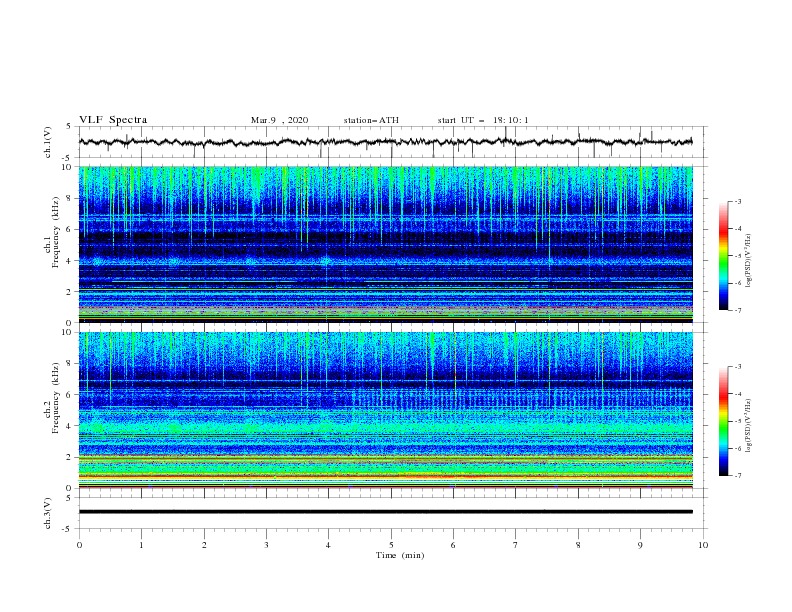Click the "3" tick on the Time axis
This screenshot has width=792, height=612.
pyautogui.click(x=266, y=545)
